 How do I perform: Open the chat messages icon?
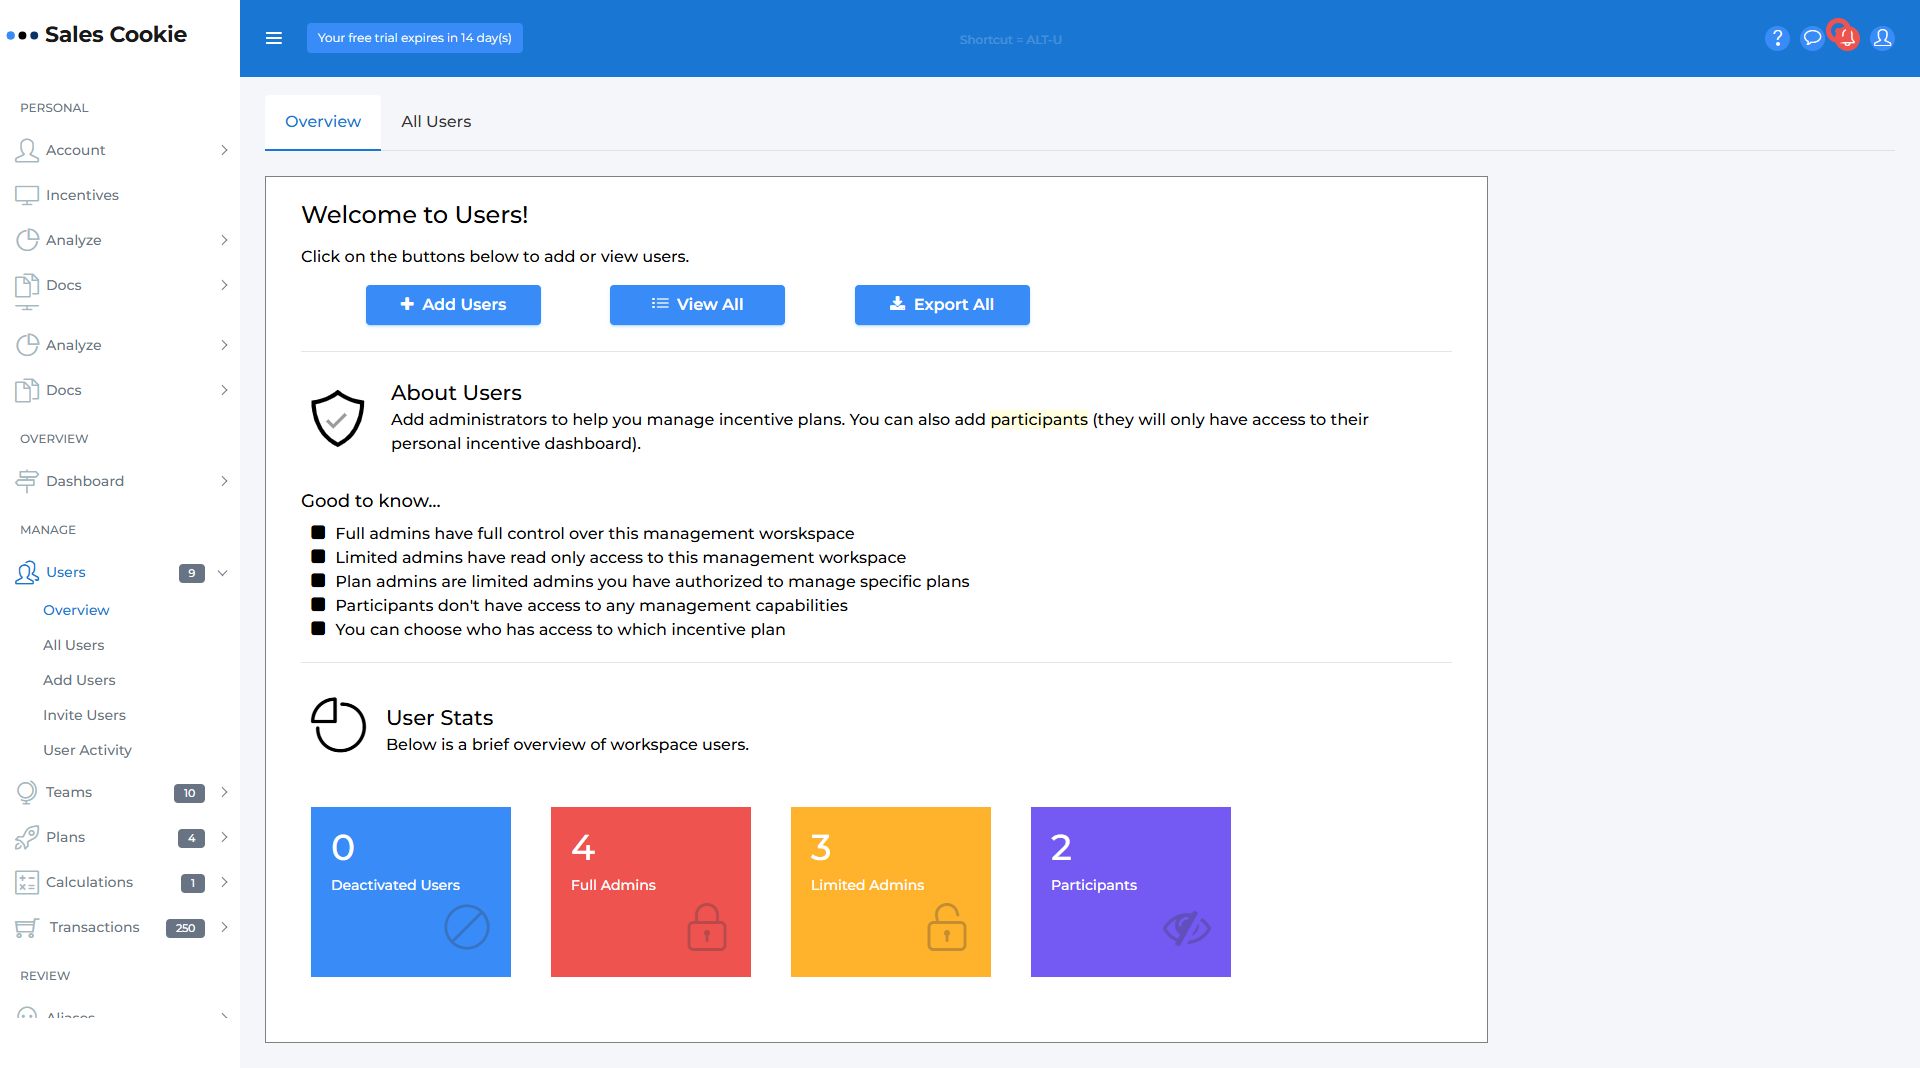click(x=1812, y=38)
